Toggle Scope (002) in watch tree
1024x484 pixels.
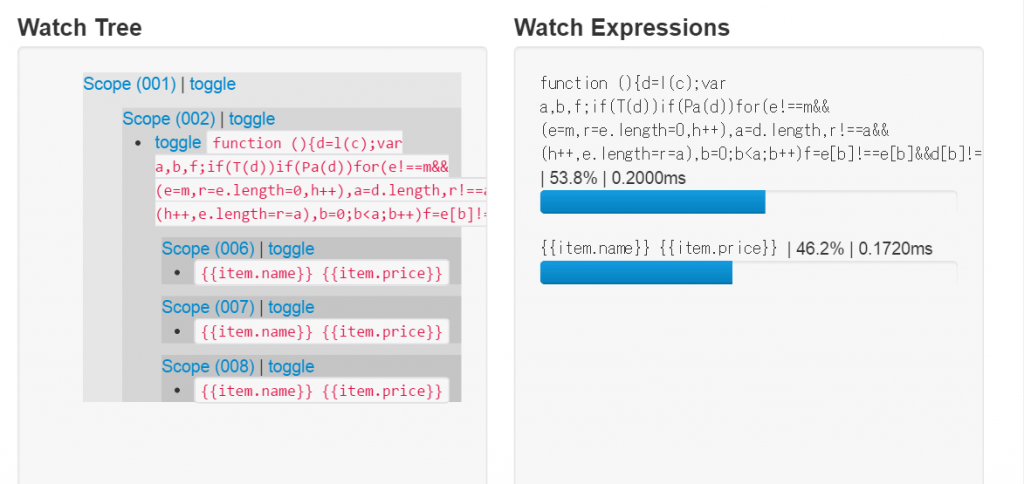pyautogui.click(x=252, y=119)
